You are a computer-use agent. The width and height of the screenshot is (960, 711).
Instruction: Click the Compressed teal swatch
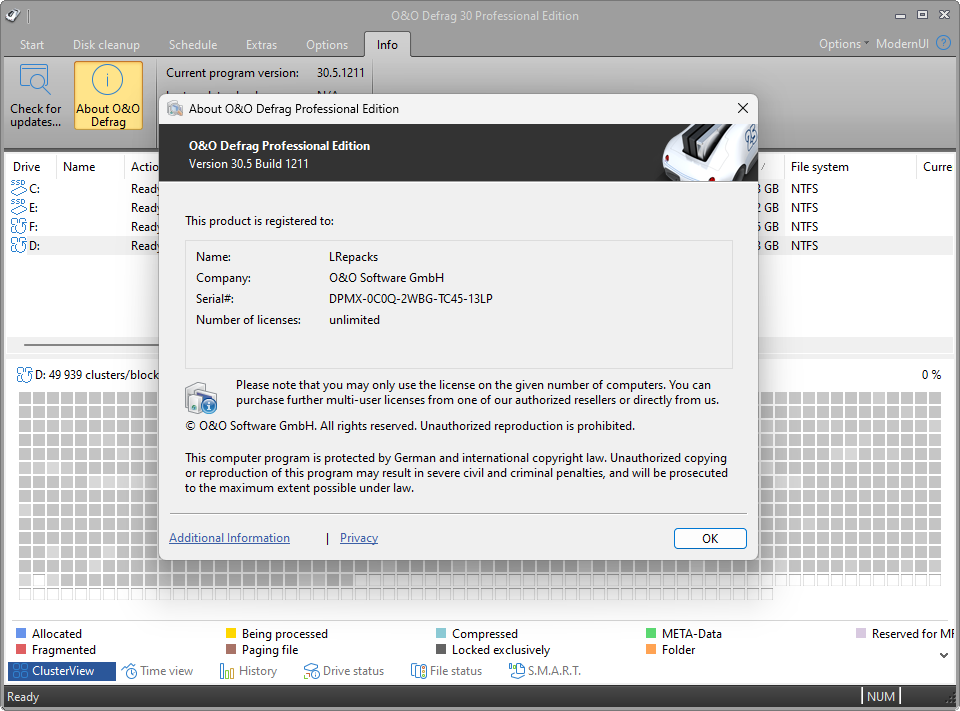tap(441, 633)
